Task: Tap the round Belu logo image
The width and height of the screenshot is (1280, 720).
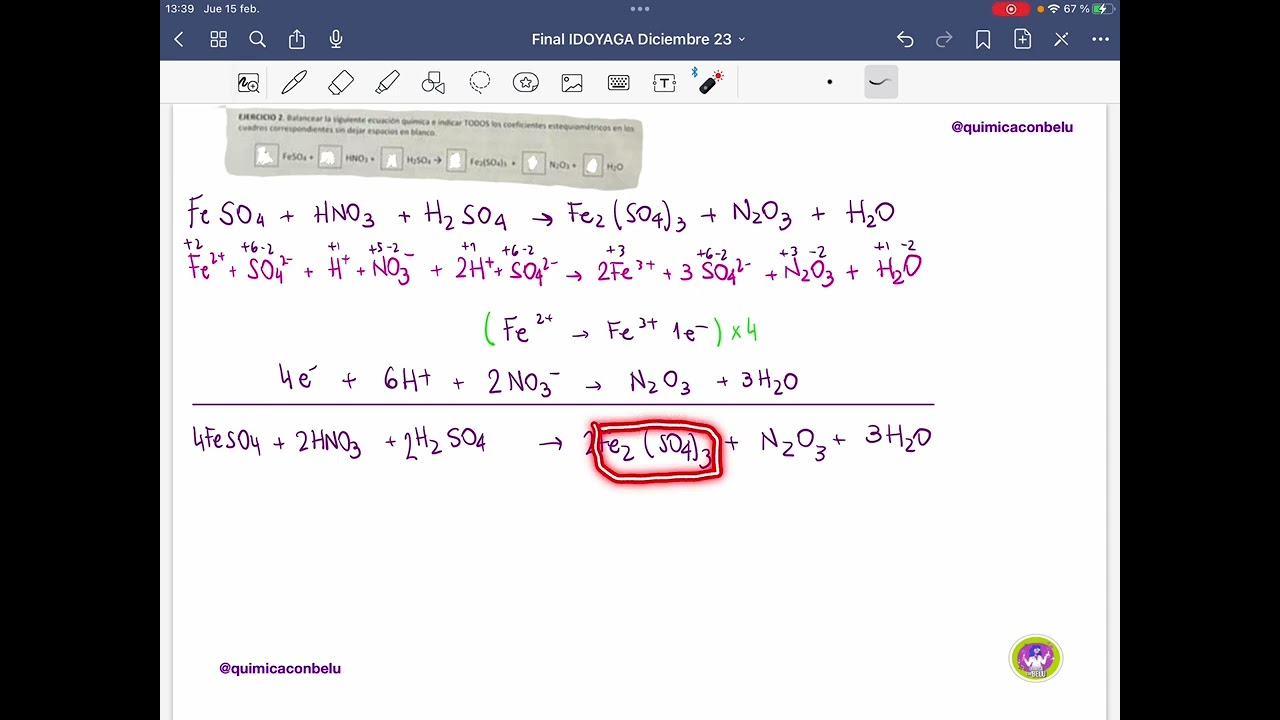Action: point(1036,659)
